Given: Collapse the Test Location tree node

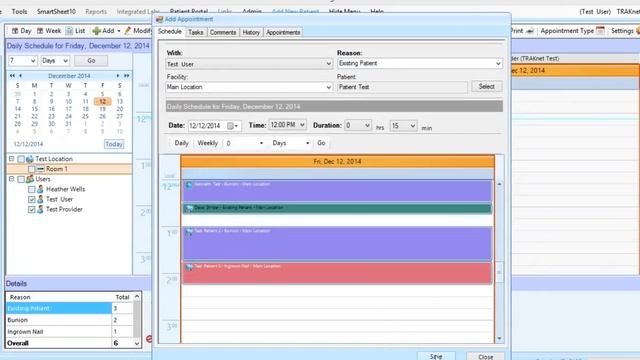Looking at the screenshot, I should click(x=11, y=158).
